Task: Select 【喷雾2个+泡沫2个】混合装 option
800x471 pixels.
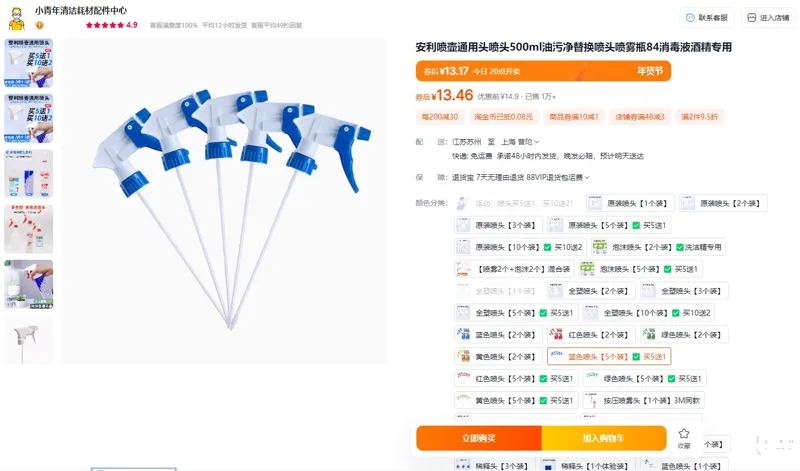Action: tap(514, 269)
